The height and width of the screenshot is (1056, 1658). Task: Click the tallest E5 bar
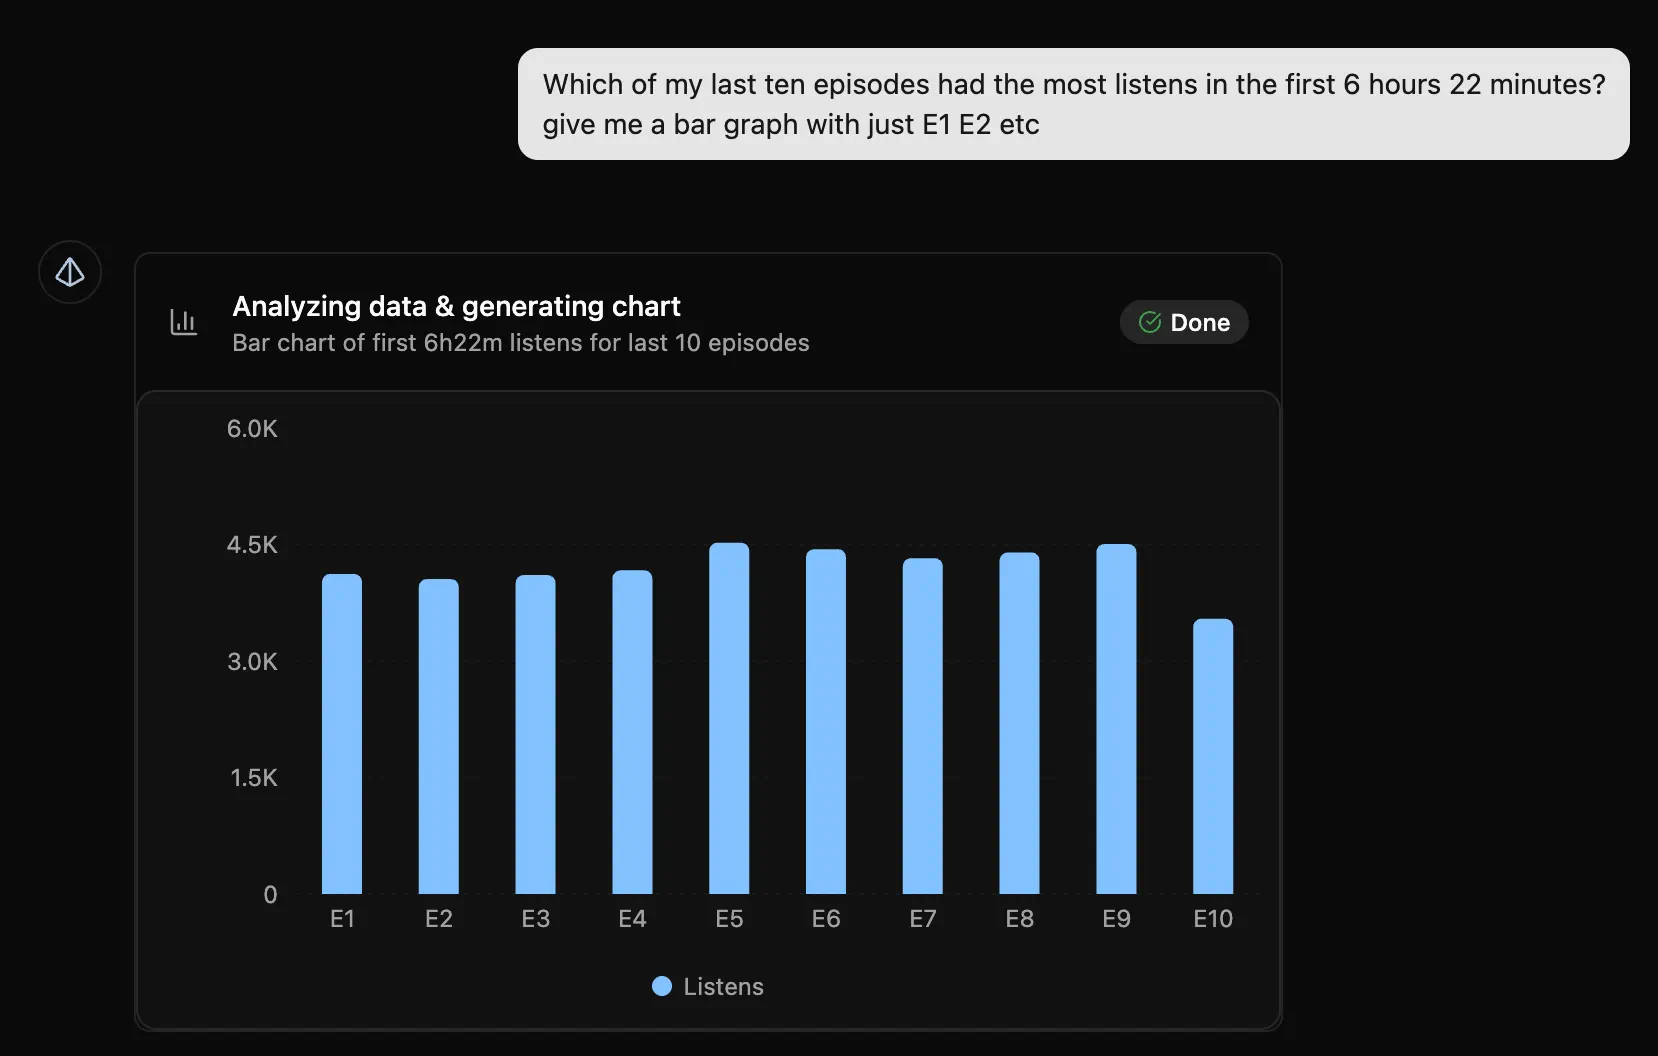pyautogui.click(x=729, y=719)
